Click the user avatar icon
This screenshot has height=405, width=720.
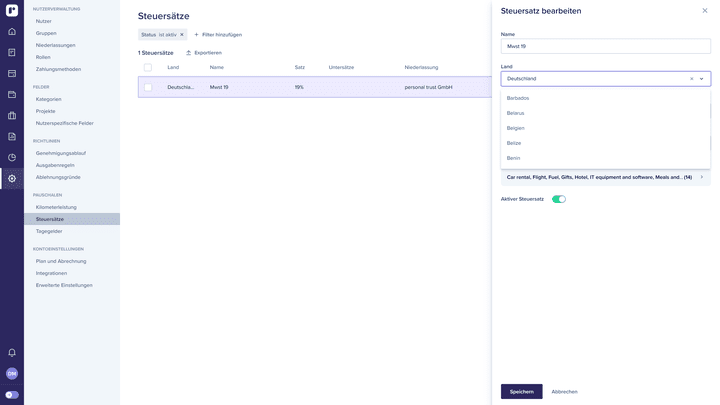click(12, 373)
